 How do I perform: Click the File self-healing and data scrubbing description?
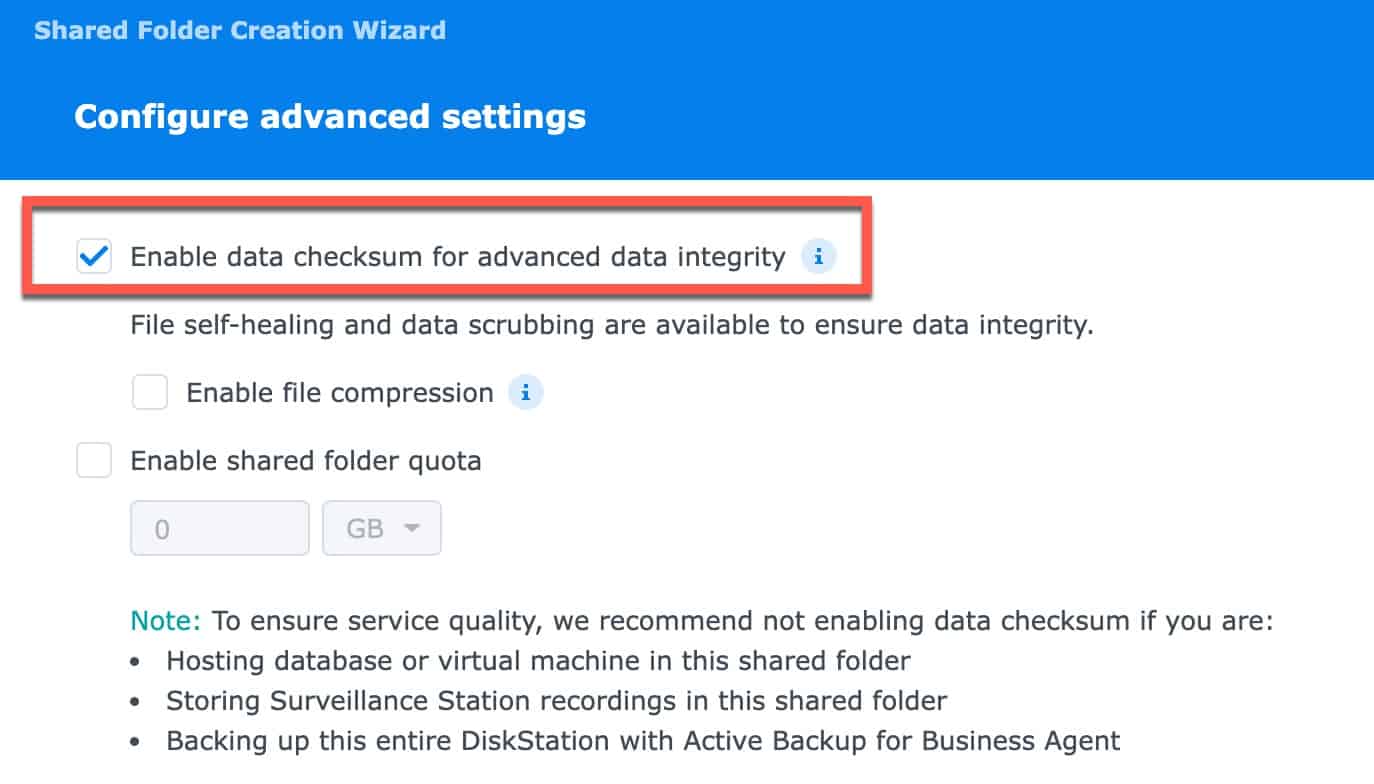612,325
